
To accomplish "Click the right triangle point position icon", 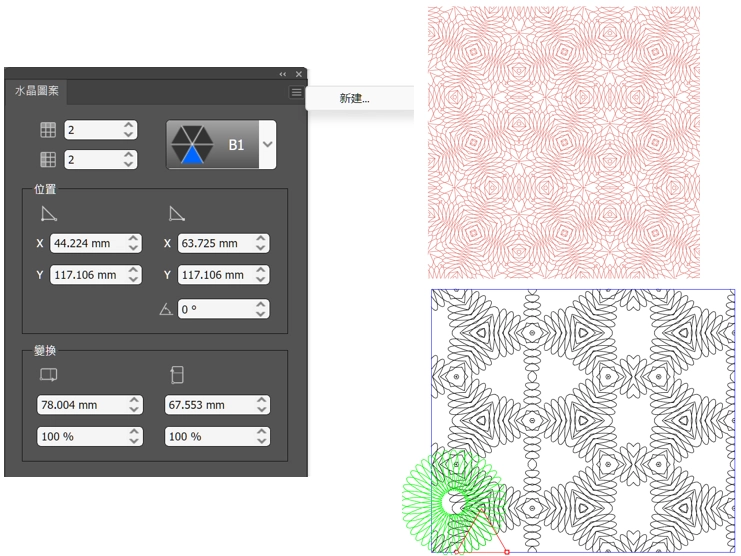I will (176, 214).
